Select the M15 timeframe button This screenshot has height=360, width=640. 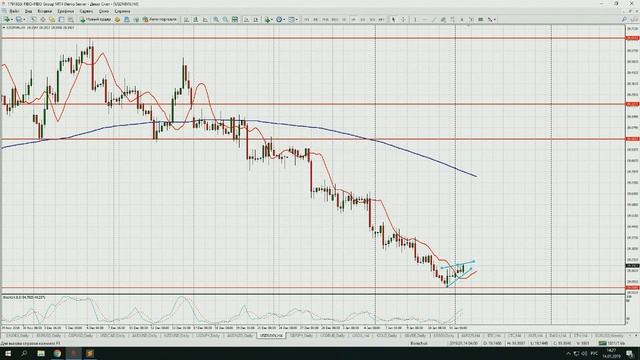[325, 20]
